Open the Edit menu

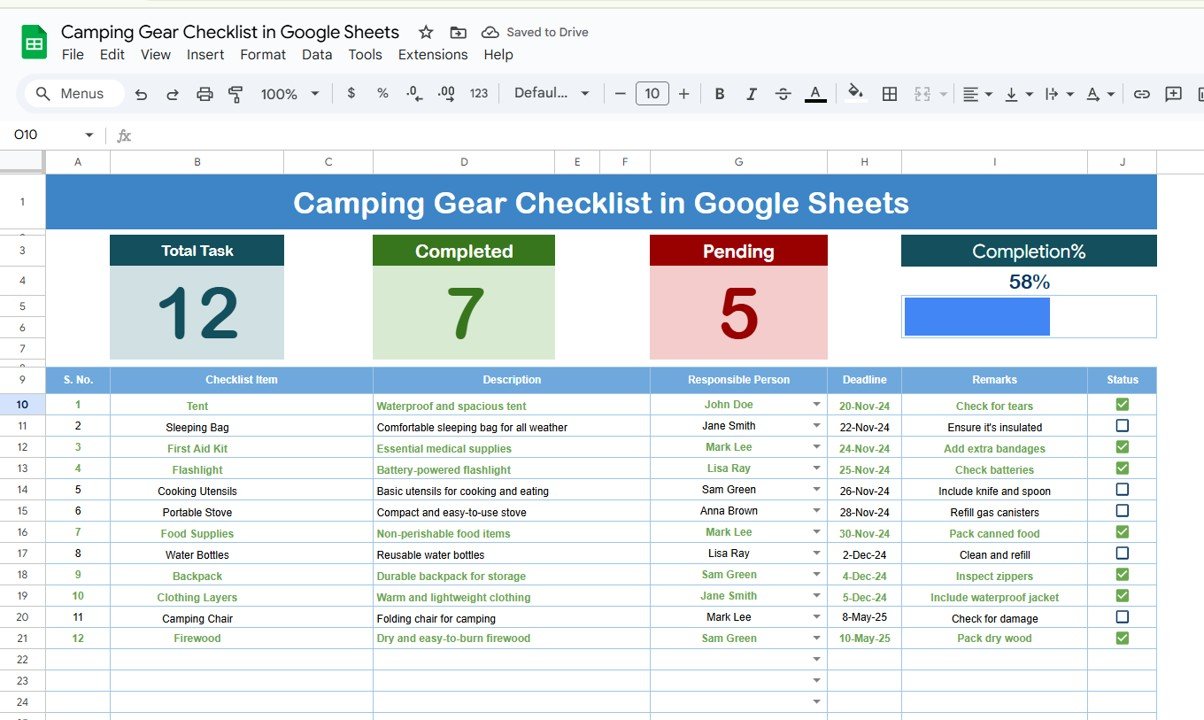click(x=112, y=55)
